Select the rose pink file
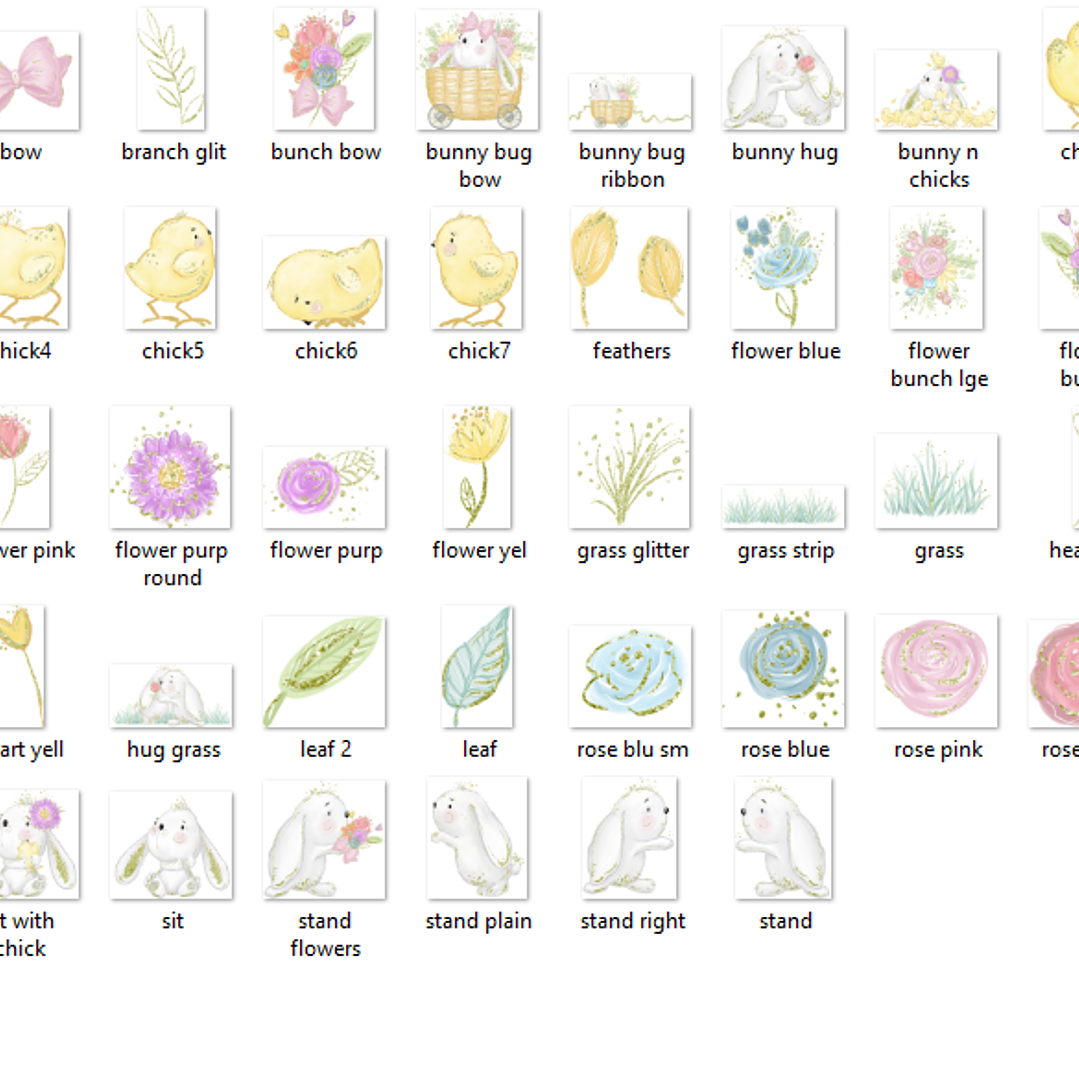1079x1079 pixels. click(937, 671)
